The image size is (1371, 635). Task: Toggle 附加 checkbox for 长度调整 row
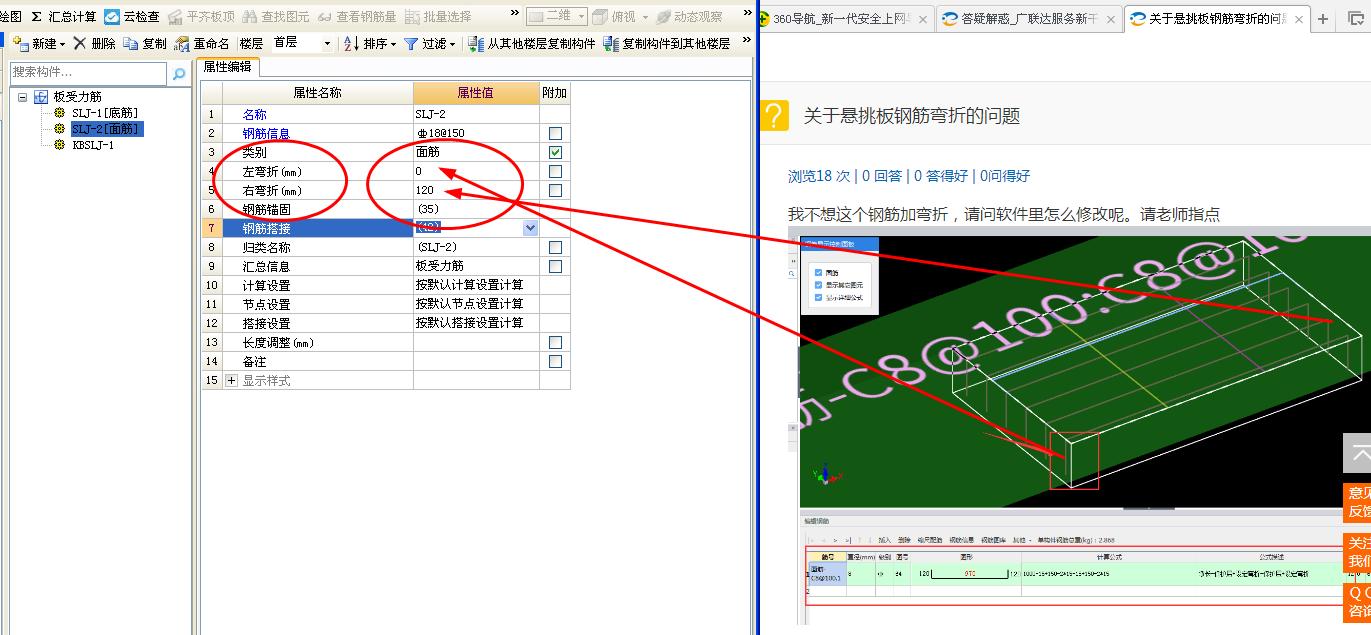[555, 342]
